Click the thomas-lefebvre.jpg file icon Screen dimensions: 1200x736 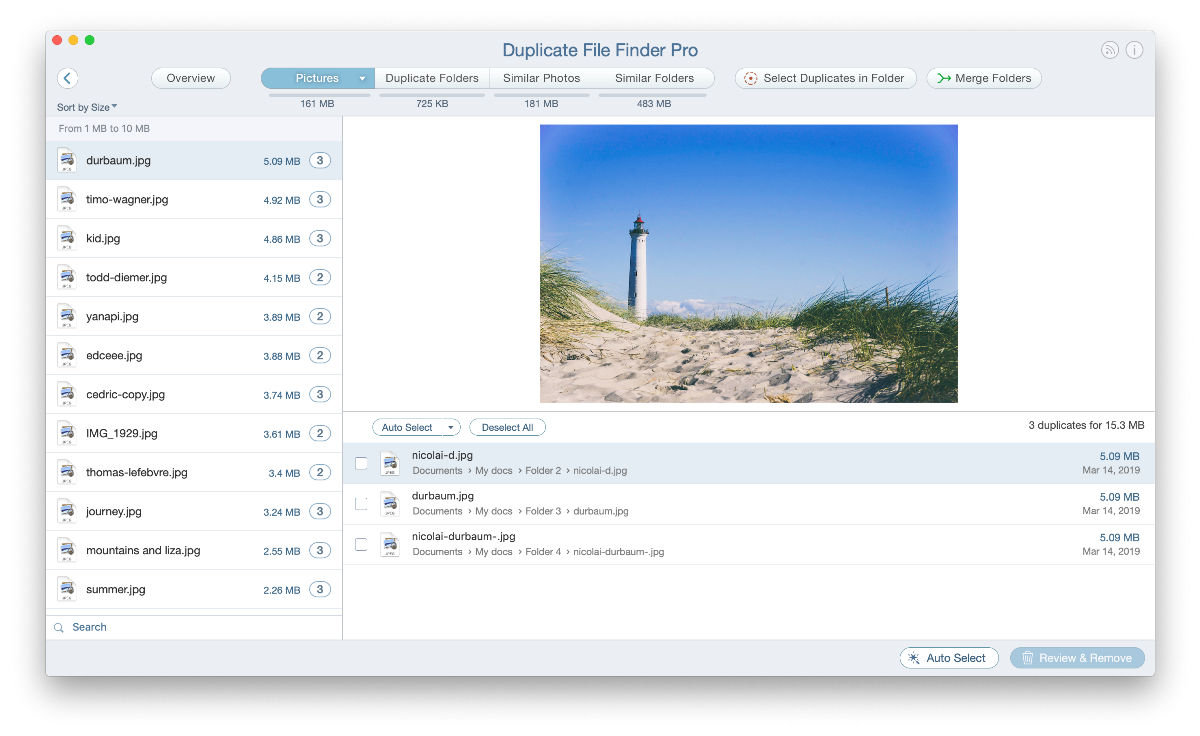(66, 472)
